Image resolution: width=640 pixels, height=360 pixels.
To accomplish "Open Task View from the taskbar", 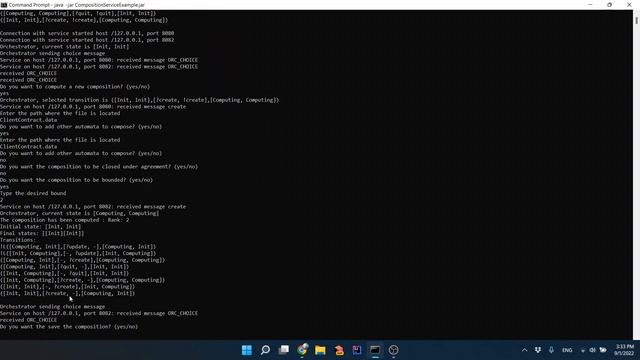I will tap(284, 350).
